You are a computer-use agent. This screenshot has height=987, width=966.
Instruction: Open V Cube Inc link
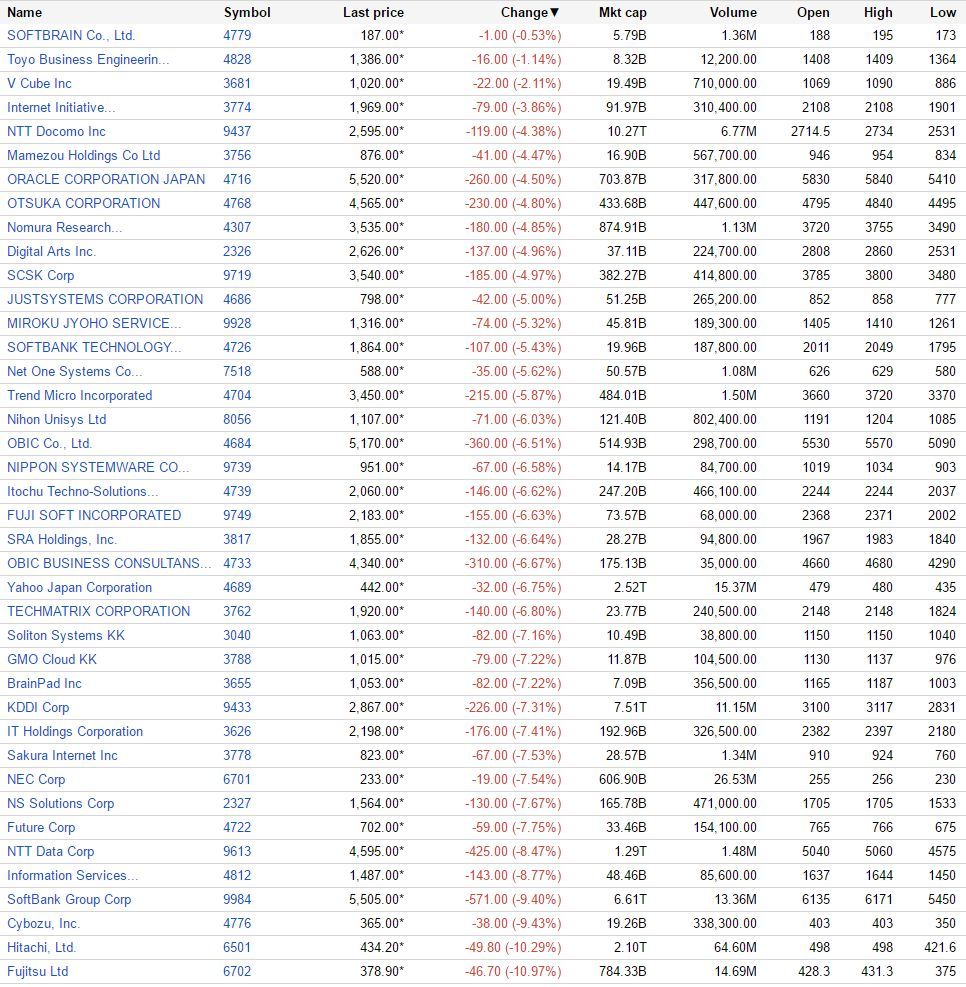tap(39, 83)
